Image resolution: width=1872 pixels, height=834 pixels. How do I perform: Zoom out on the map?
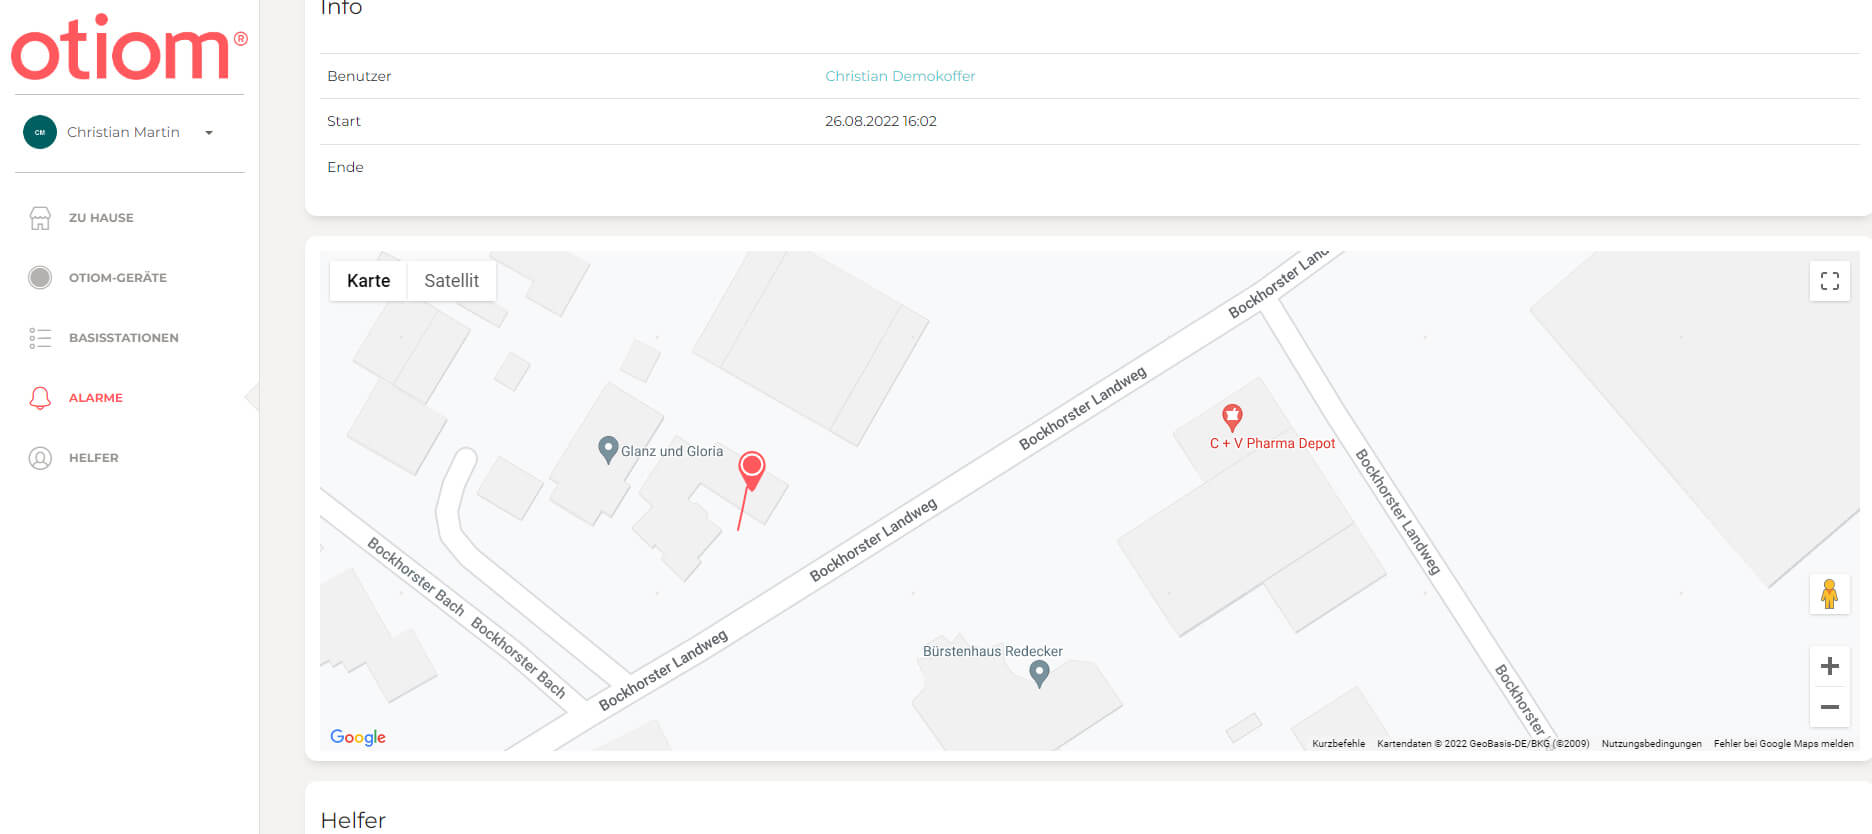[1829, 707]
